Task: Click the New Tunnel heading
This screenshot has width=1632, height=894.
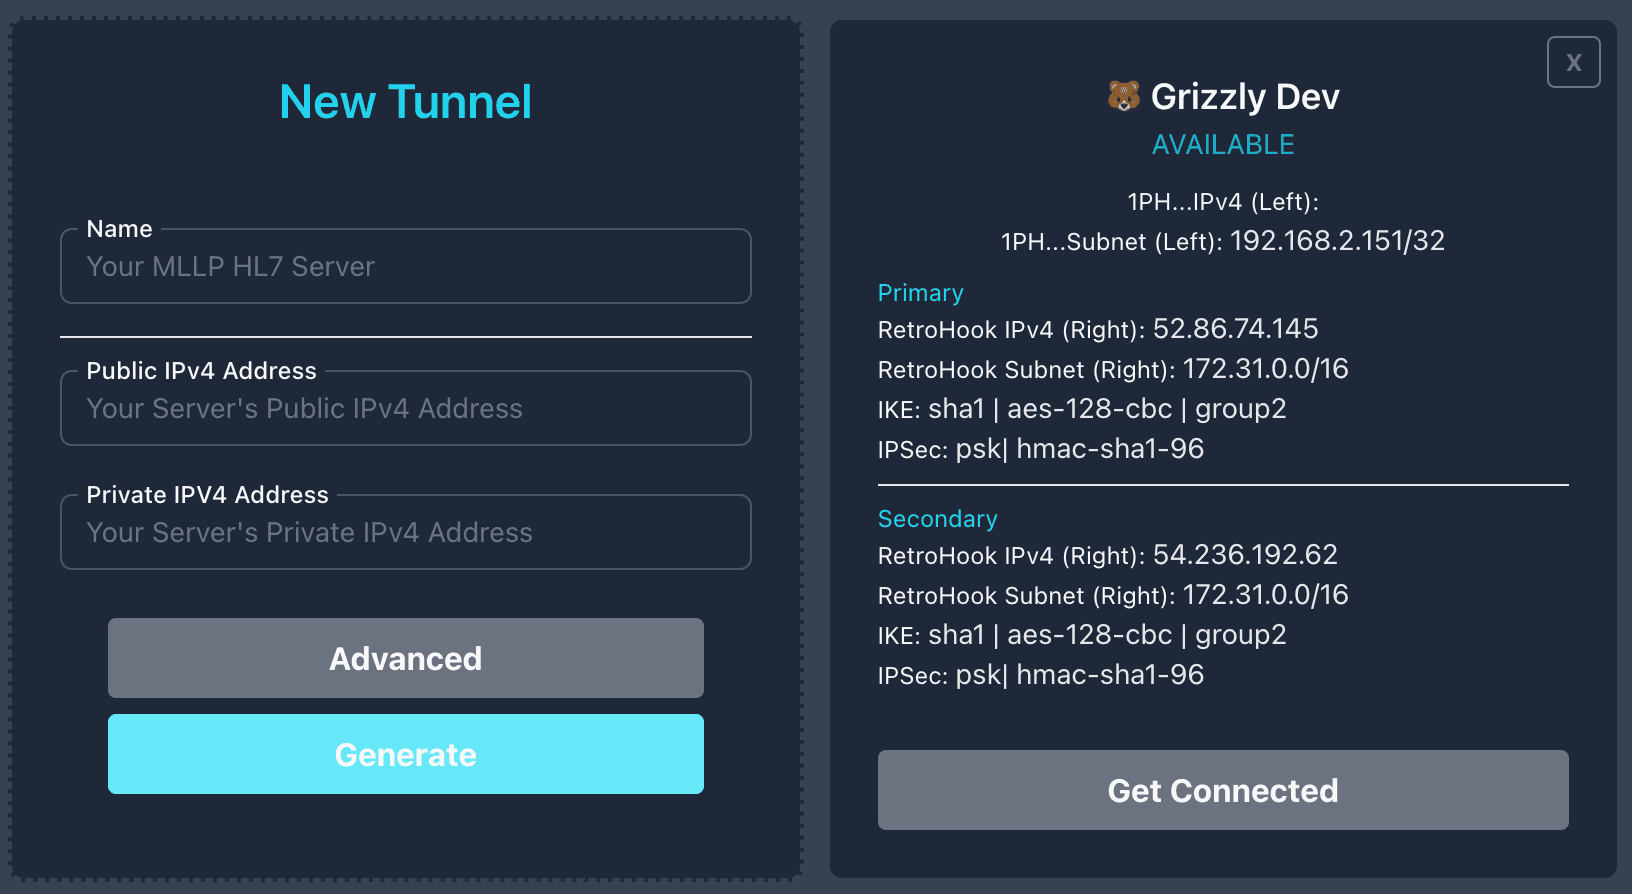Action: (x=406, y=102)
